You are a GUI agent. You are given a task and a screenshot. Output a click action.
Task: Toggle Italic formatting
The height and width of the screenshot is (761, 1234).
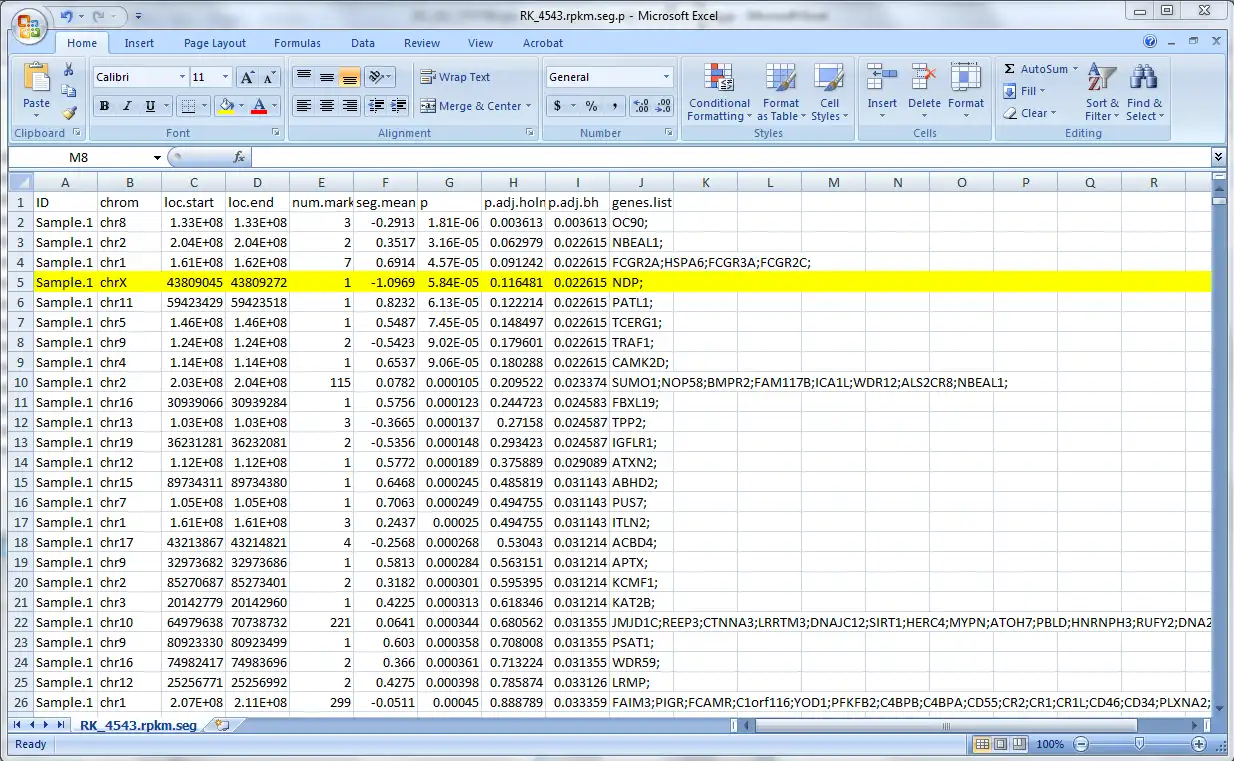click(127, 106)
